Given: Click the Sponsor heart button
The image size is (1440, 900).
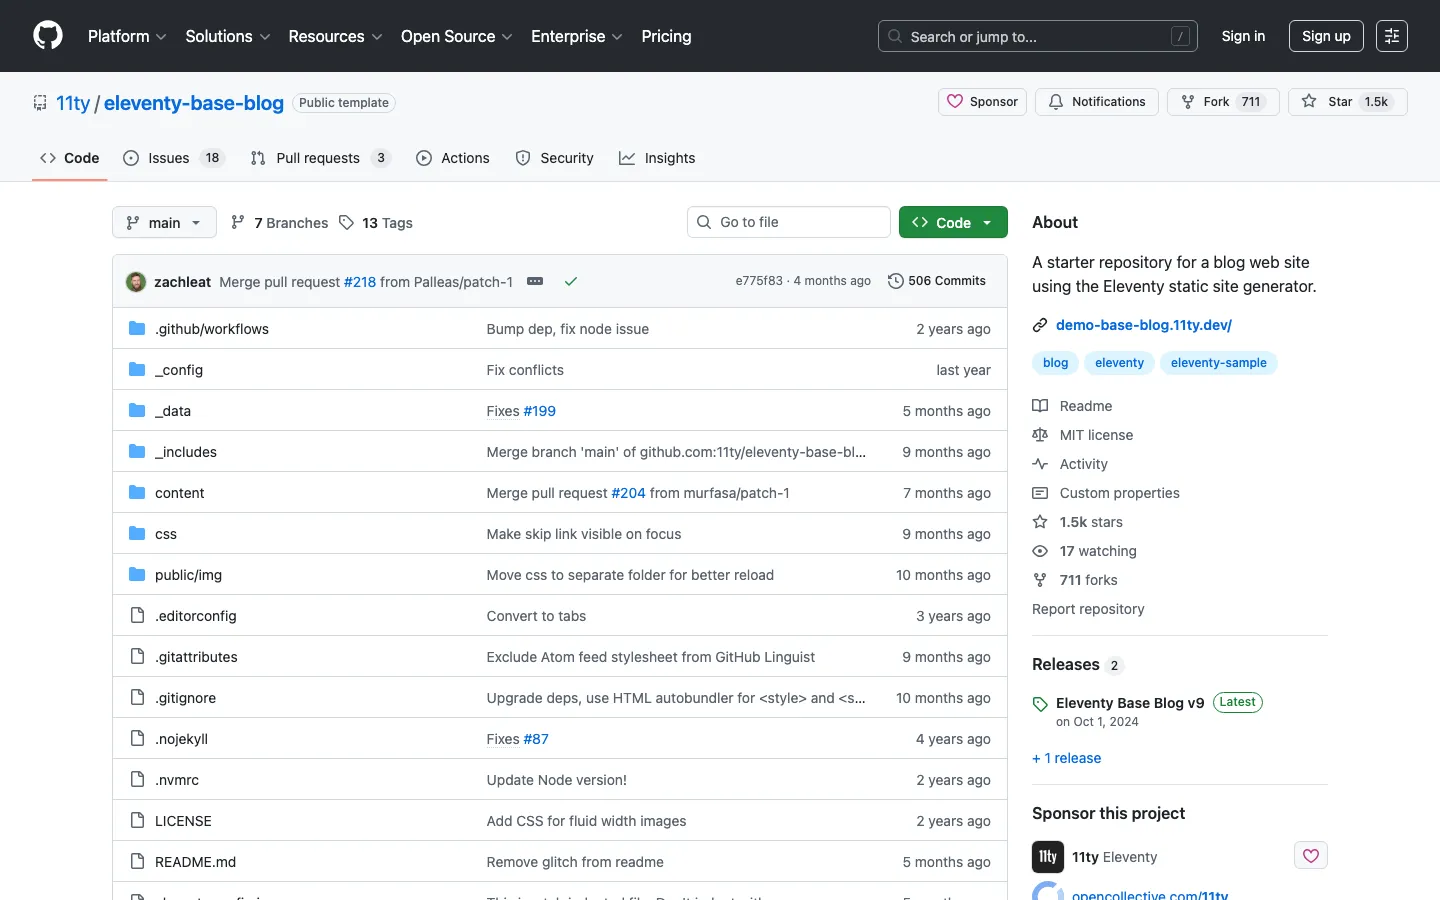Looking at the screenshot, I should tap(982, 102).
